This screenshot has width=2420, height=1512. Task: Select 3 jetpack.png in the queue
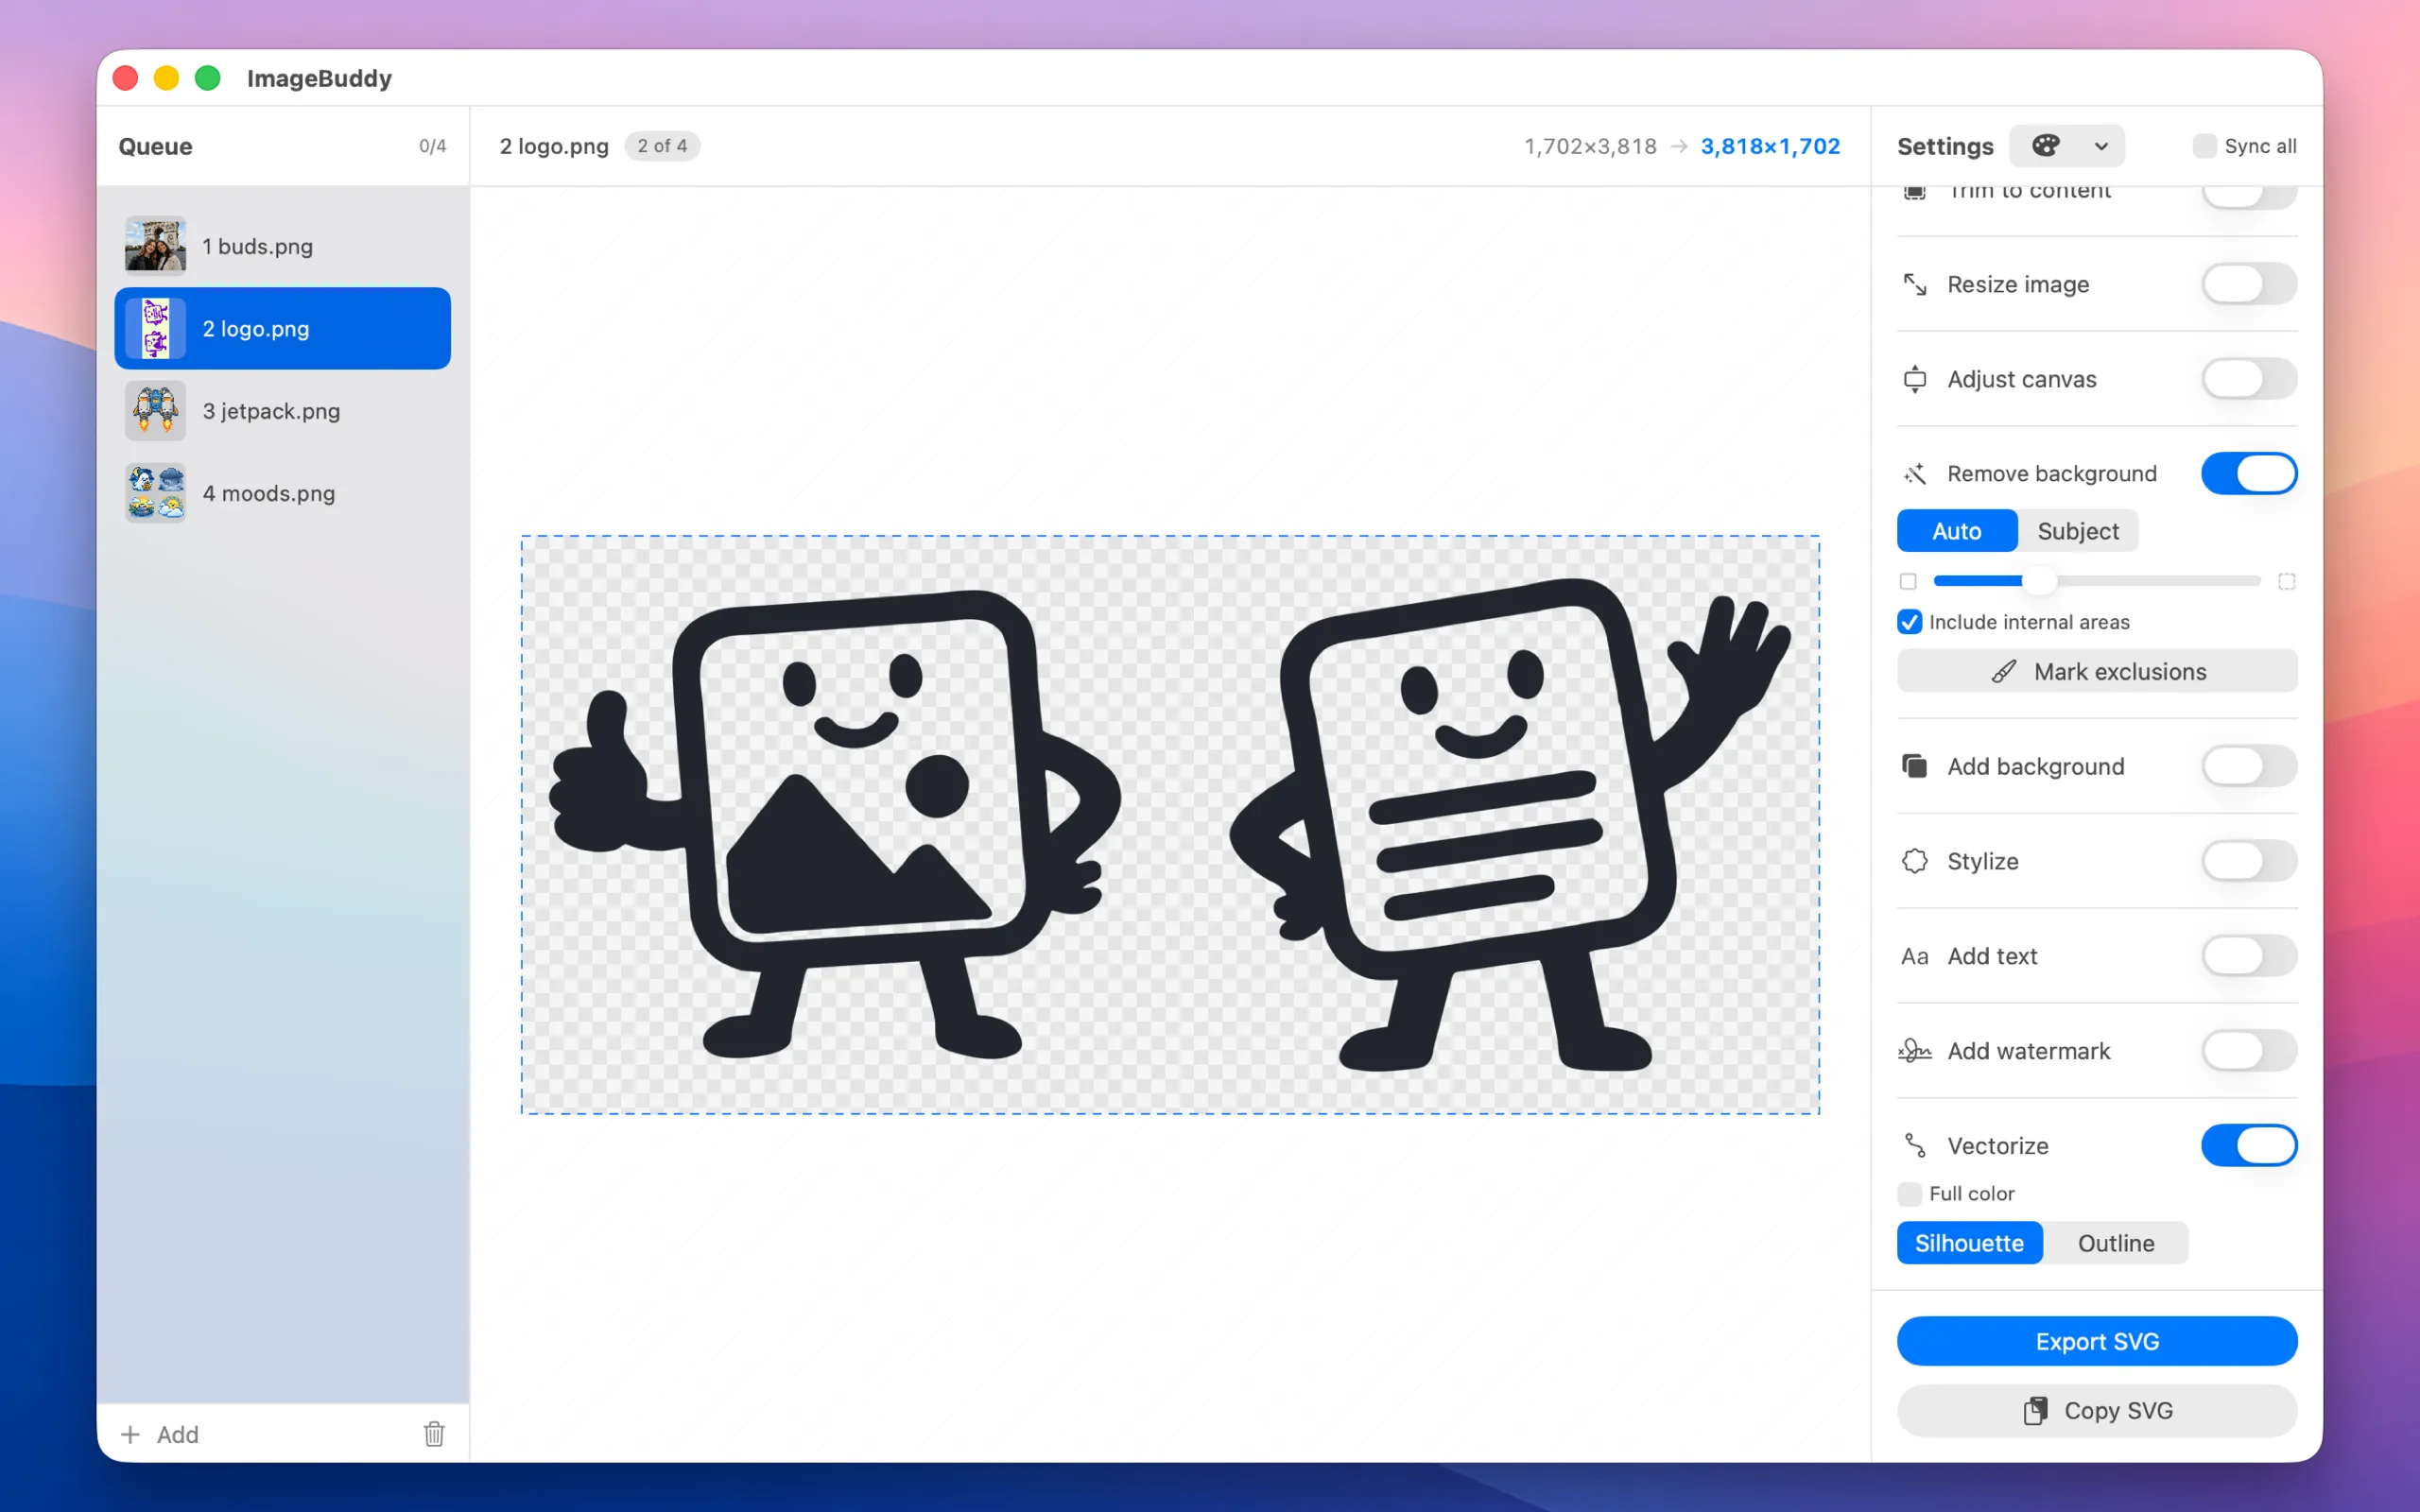(282, 411)
